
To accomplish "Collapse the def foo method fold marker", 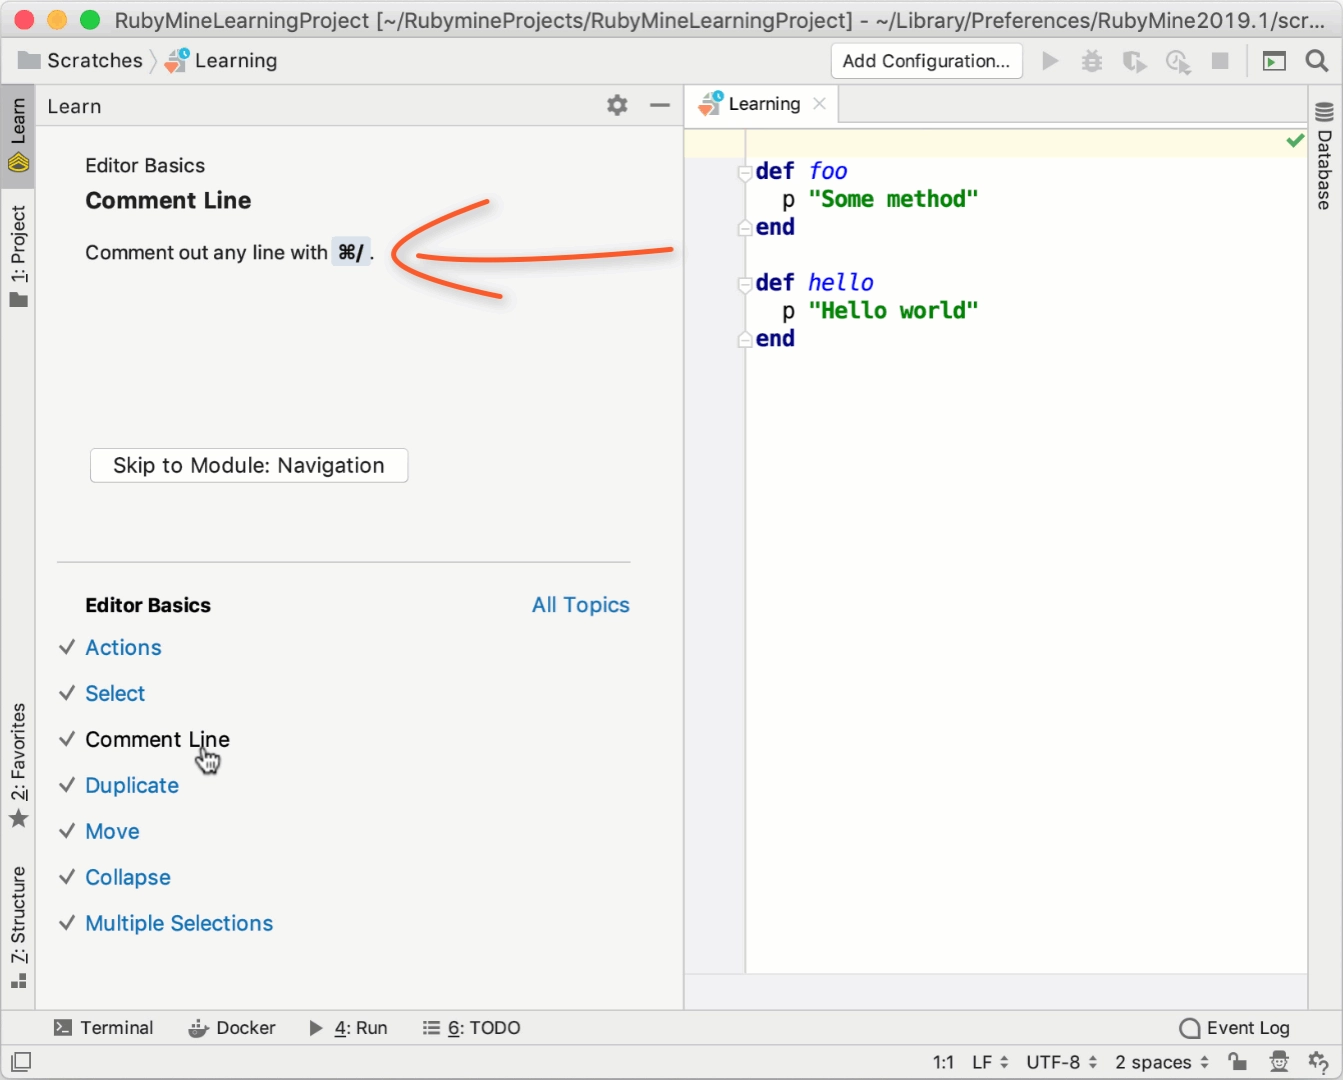I will [x=745, y=172].
